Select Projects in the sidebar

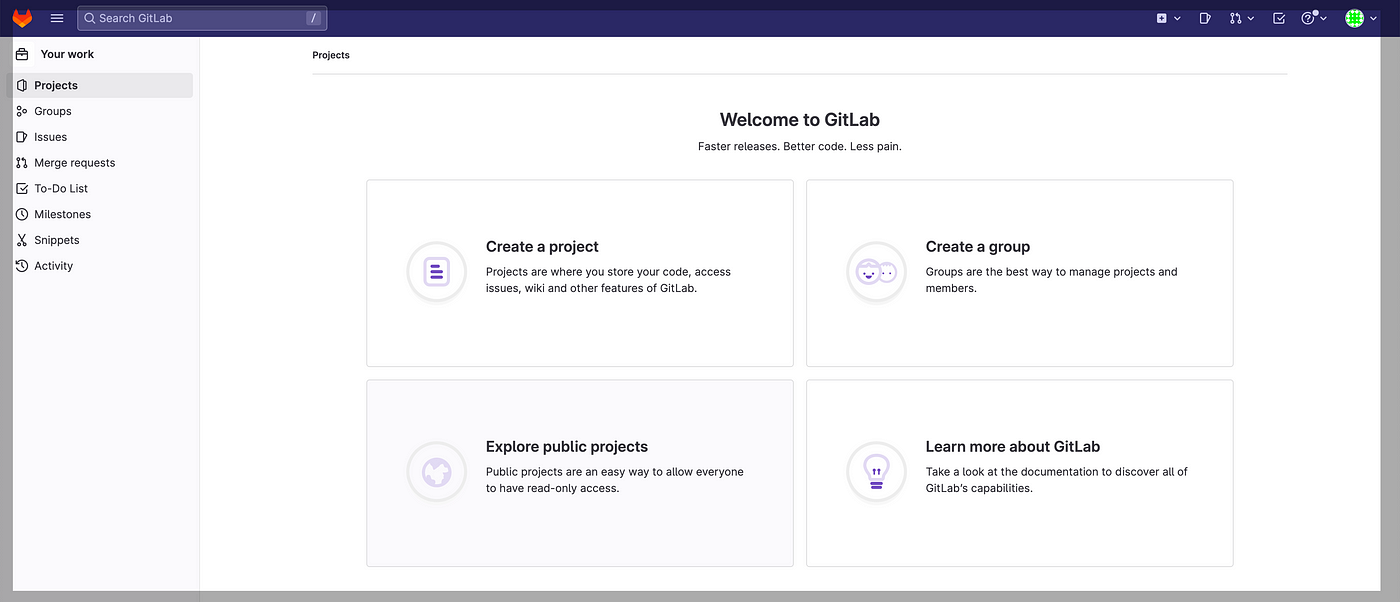[x=100, y=85]
